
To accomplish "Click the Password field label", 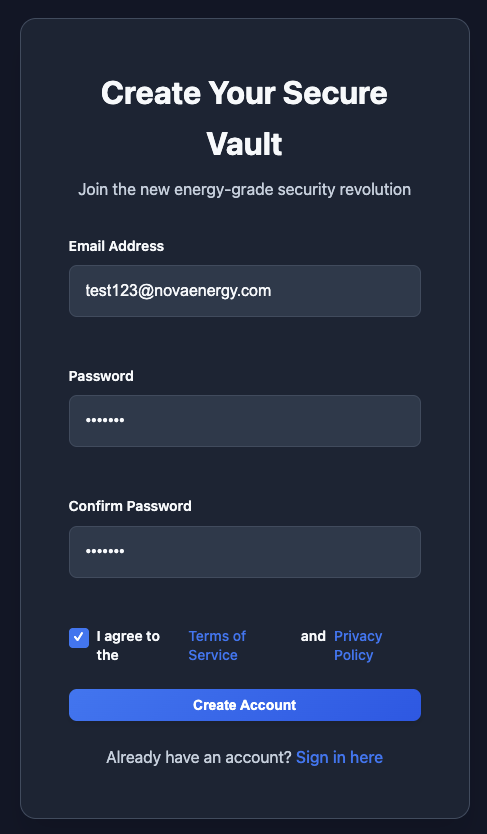I will pyautogui.click(x=101, y=376).
